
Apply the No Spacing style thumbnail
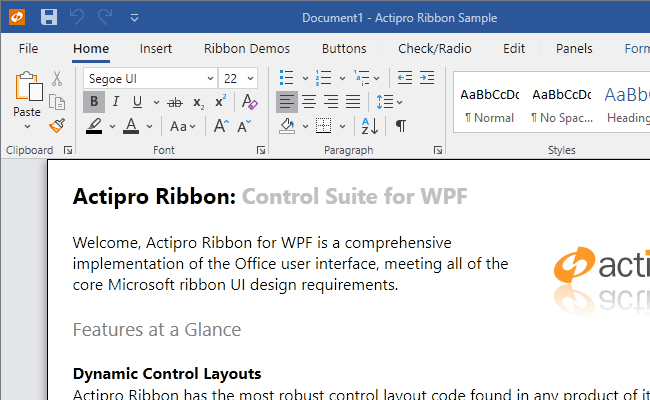pos(562,105)
